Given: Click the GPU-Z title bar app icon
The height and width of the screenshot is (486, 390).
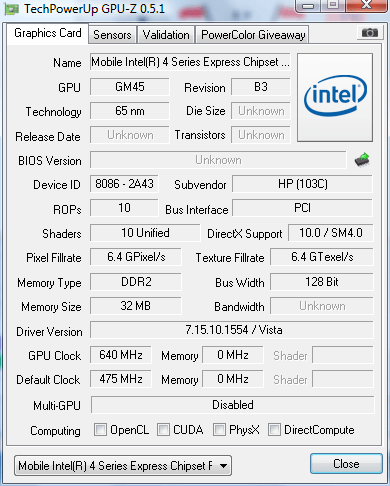Looking at the screenshot, I should point(12,9).
